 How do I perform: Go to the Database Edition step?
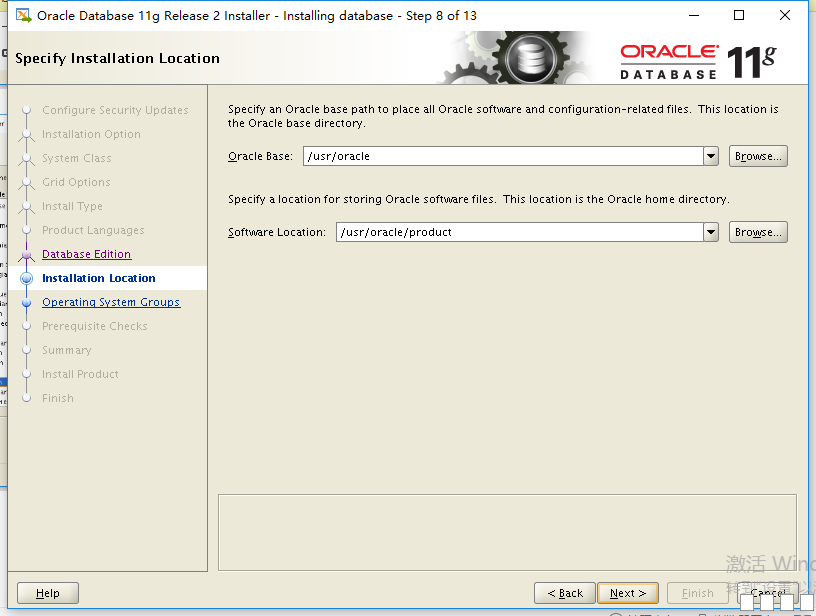tap(86, 255)
